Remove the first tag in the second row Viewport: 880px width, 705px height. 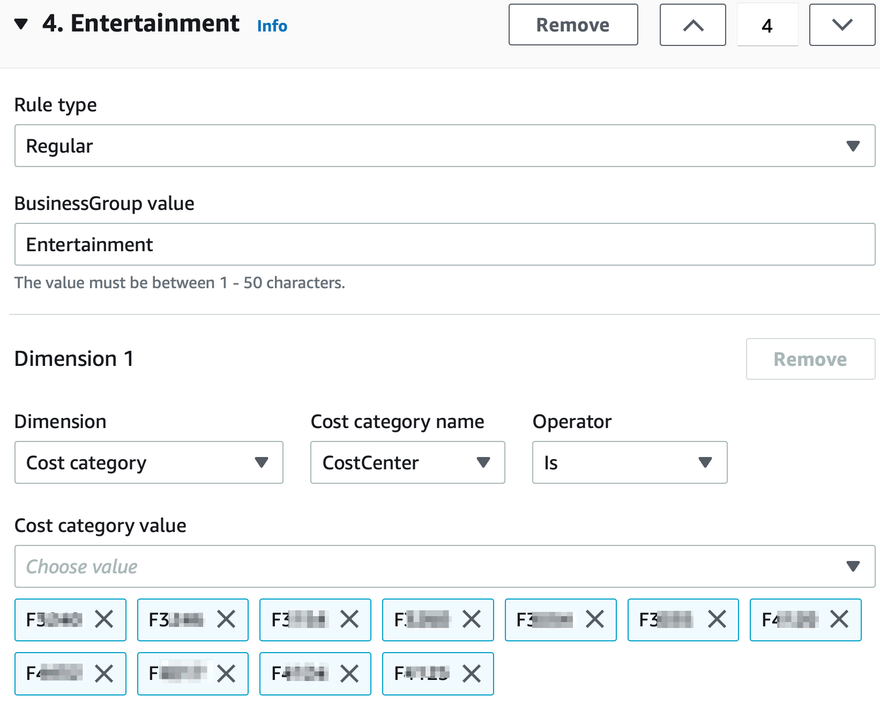point(104,674)
